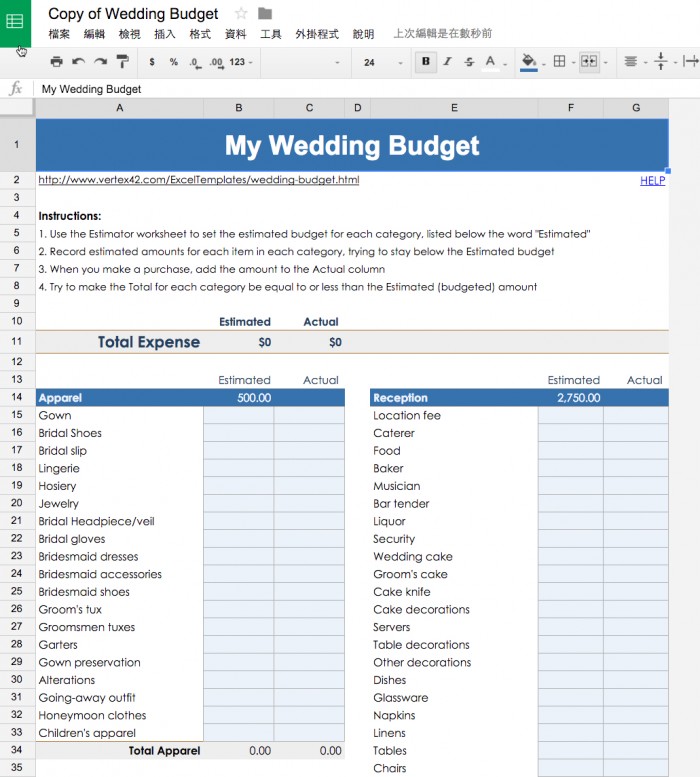Open the 格式 menu

coord(200,34)
